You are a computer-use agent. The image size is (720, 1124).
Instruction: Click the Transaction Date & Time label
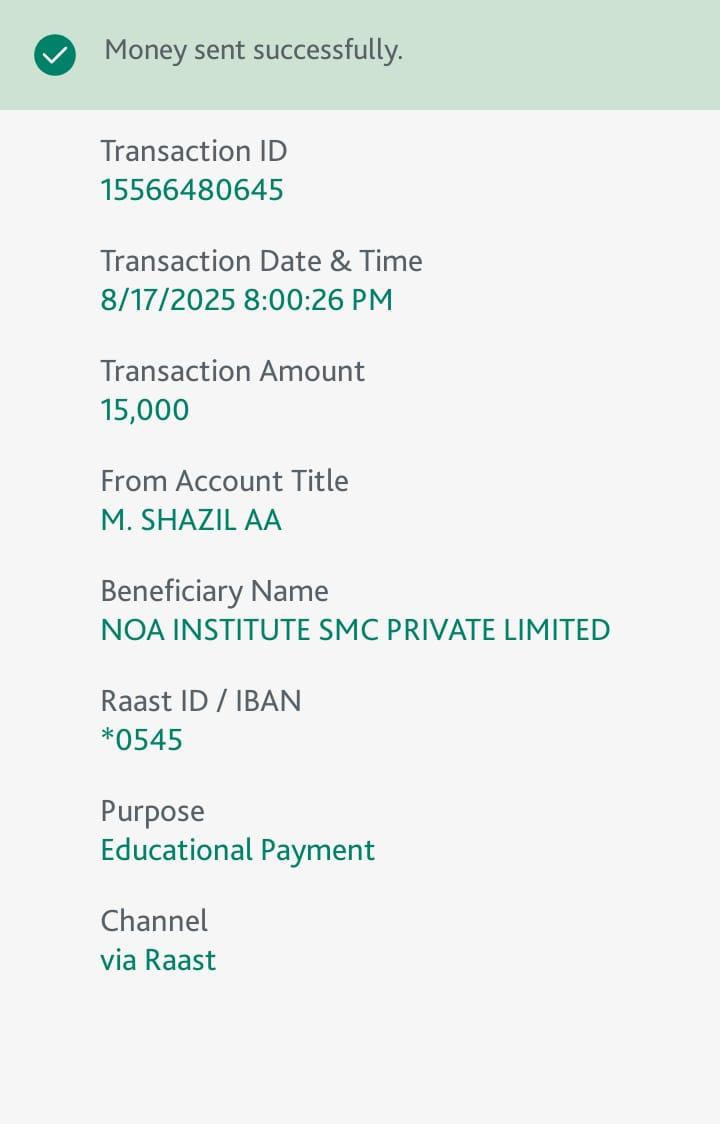[x=261, y=261]
